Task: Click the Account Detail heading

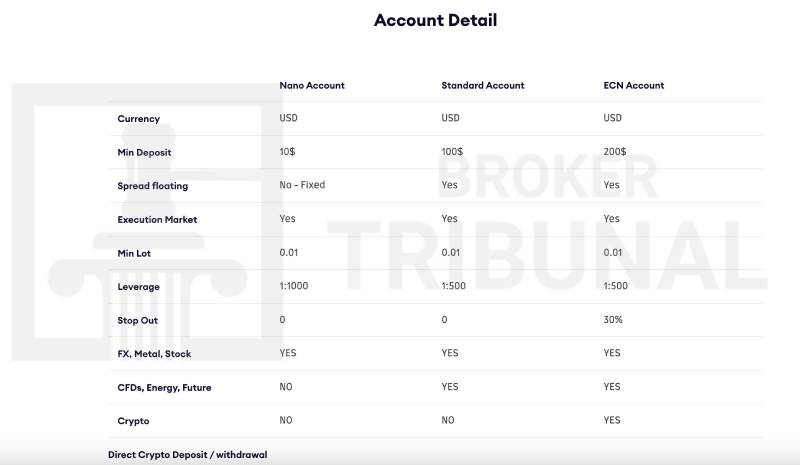Action: pos(435,20)
